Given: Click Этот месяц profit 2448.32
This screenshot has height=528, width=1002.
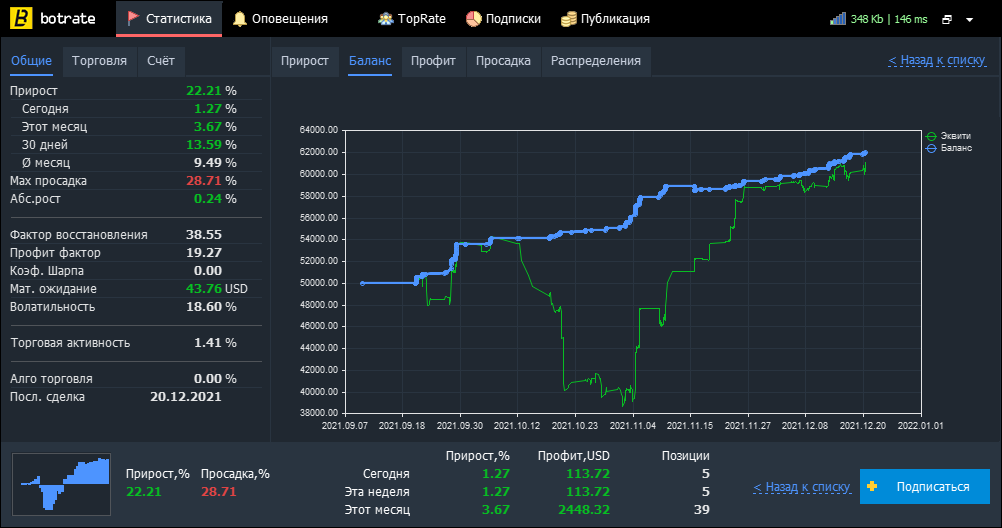Looking at the screenshot, I should [x=584, y=509].
